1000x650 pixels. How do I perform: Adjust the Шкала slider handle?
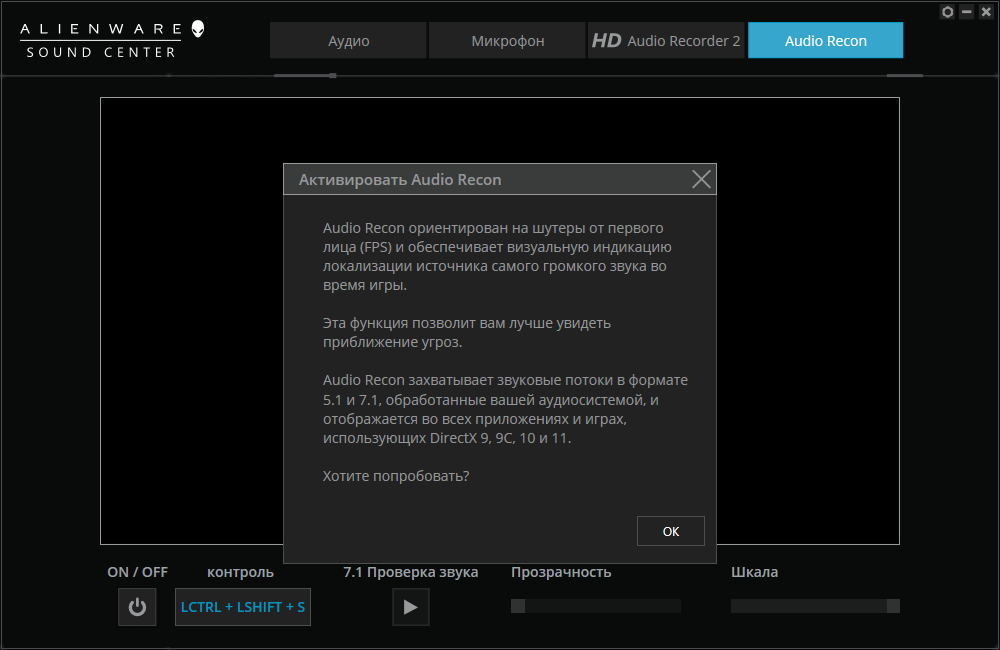pos(893,606)
